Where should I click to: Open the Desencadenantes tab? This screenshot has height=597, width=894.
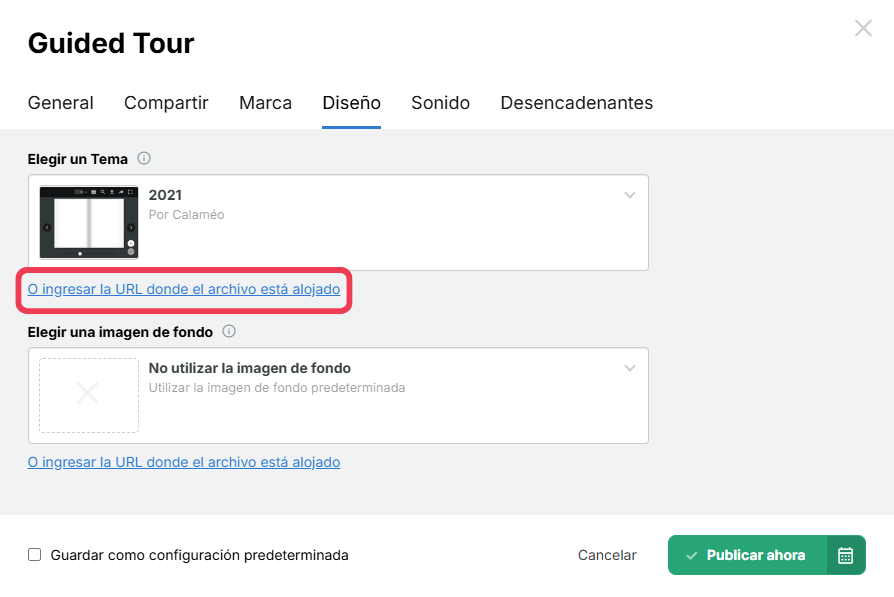point(576,103)
